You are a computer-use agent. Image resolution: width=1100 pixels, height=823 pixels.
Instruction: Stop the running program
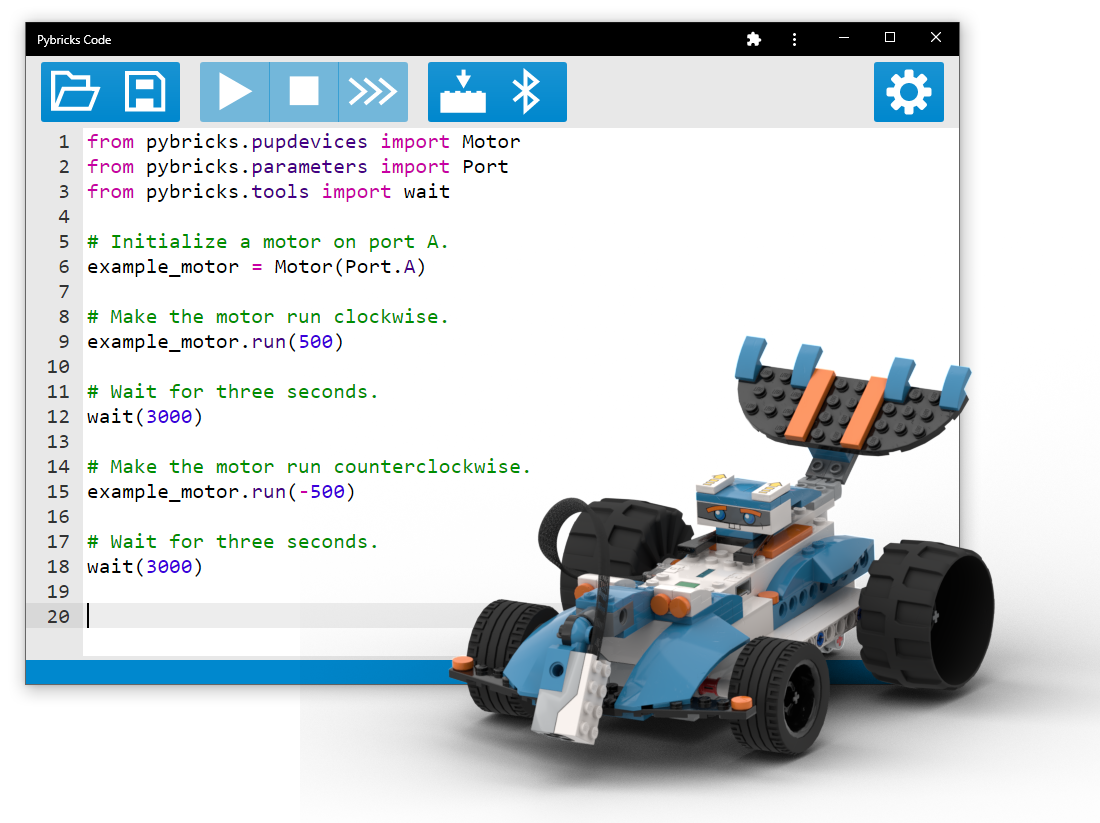pyautogui.click(x=305, y=91)
